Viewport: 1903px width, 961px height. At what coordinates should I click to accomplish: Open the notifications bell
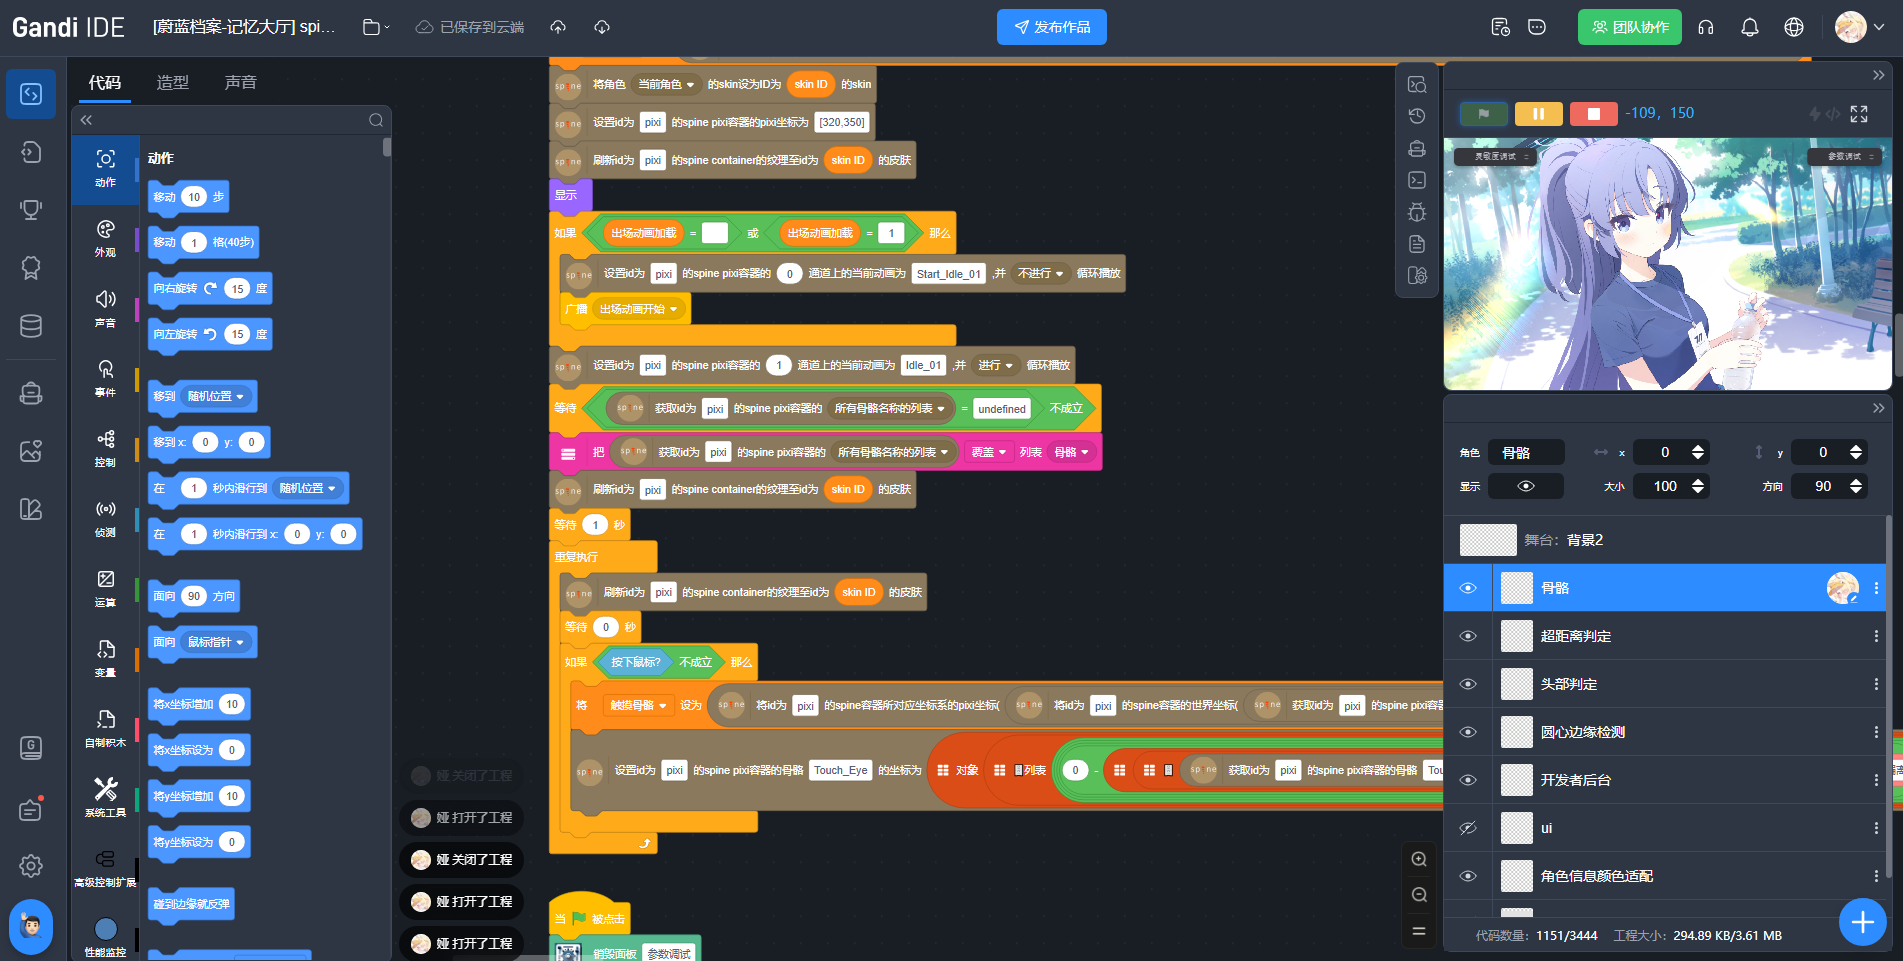(1750, 27)
